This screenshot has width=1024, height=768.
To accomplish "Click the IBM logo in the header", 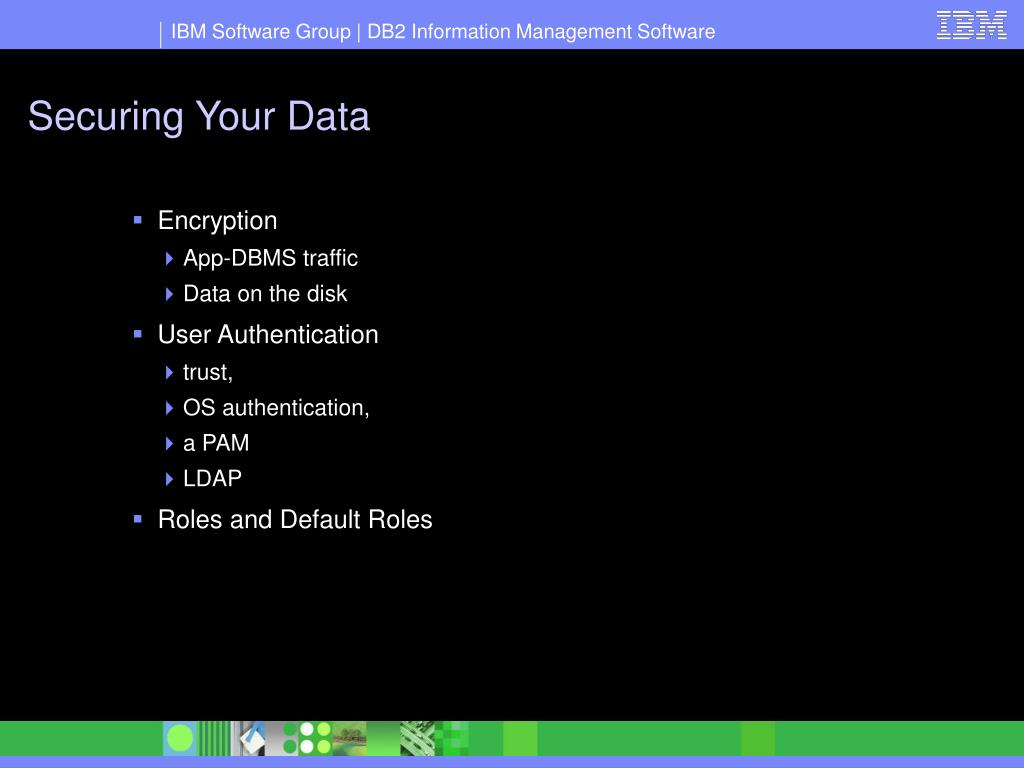I will (x=971, y=25).
